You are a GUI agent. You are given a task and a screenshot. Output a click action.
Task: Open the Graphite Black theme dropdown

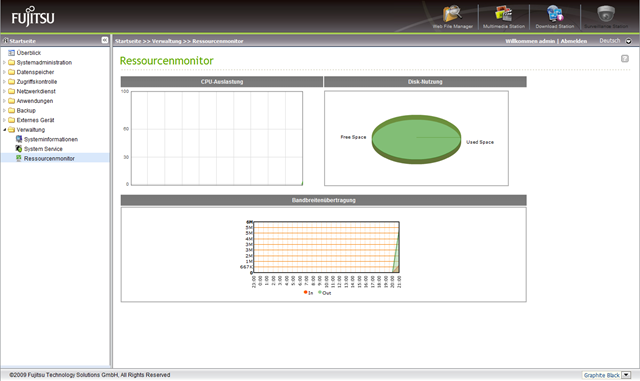626,375
